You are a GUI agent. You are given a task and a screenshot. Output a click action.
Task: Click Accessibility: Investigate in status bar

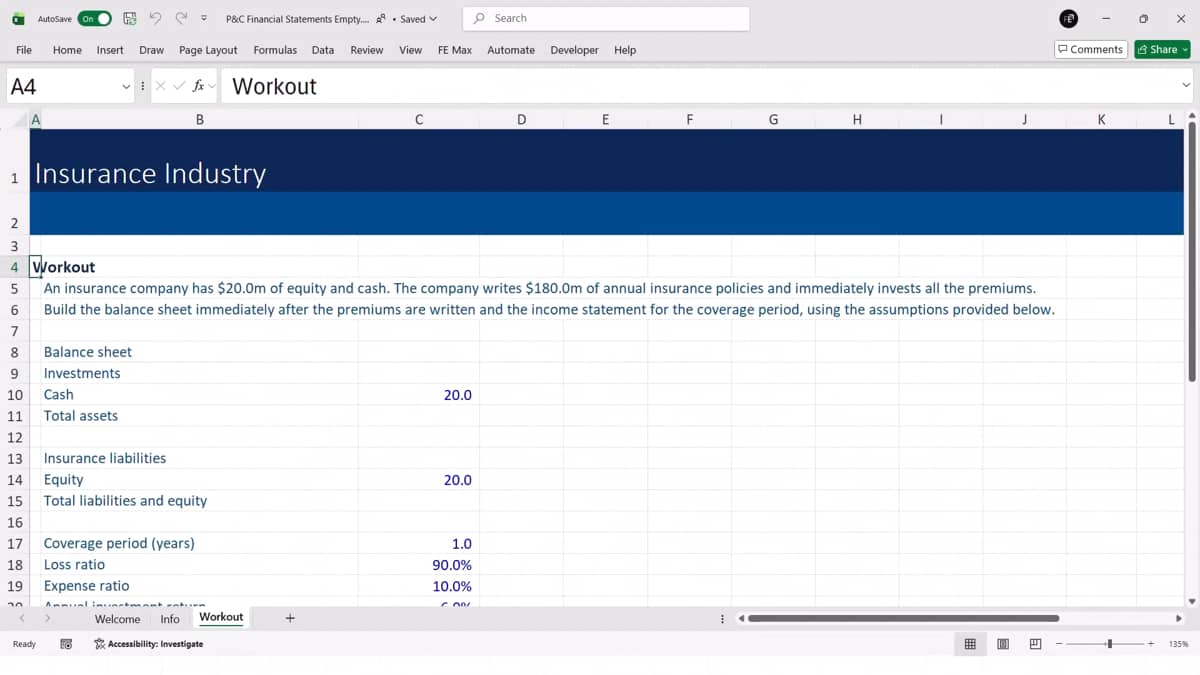point(149,644)
